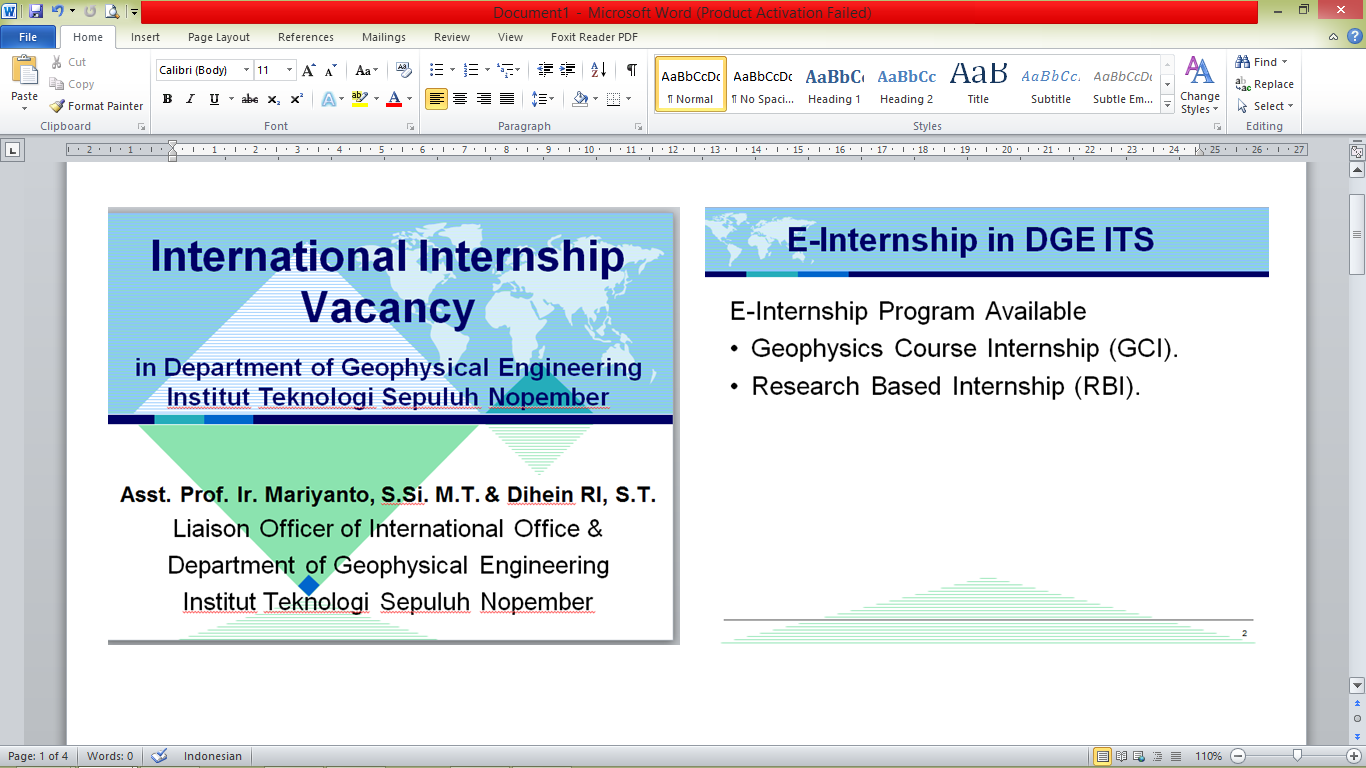Open the font size dropdown

[x=290, y=70]
